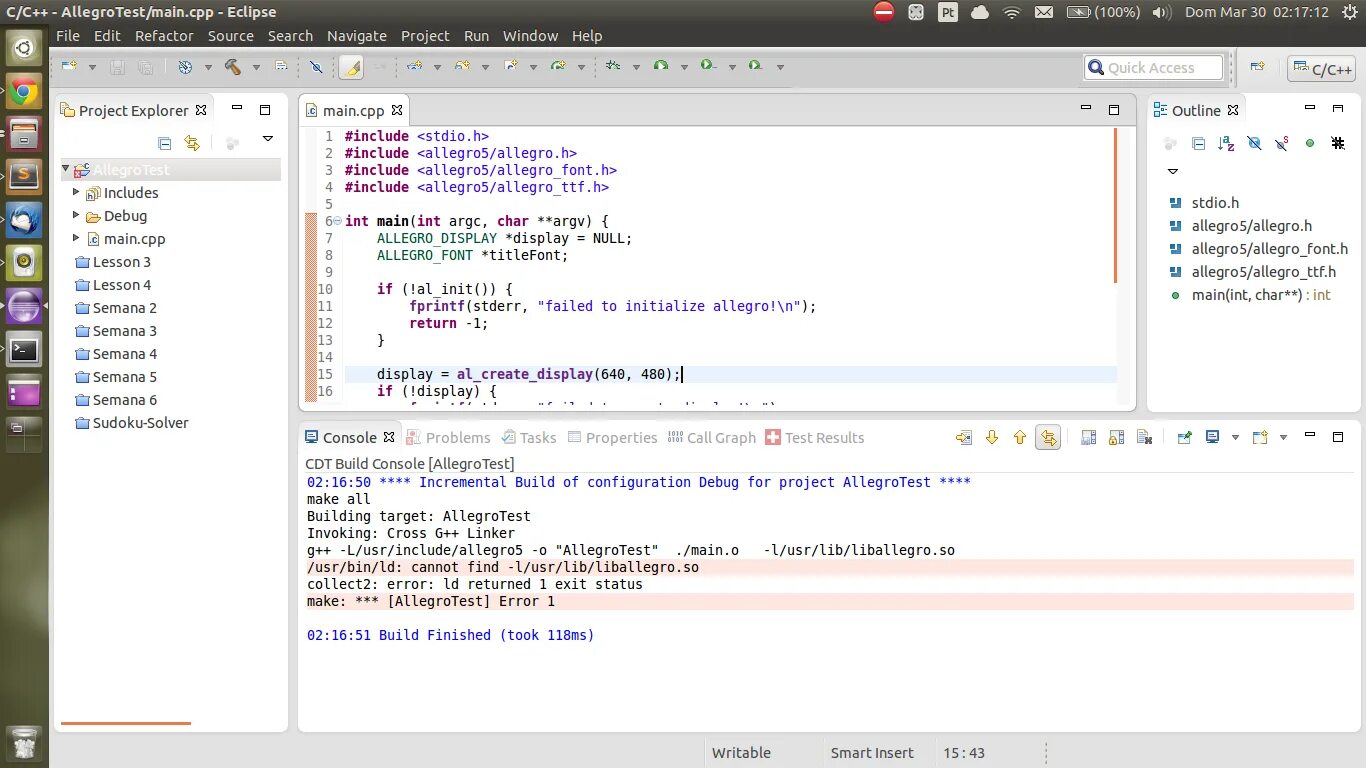
Task: Expand the main.cpp tree node
Action: click(x=76, y=238)
